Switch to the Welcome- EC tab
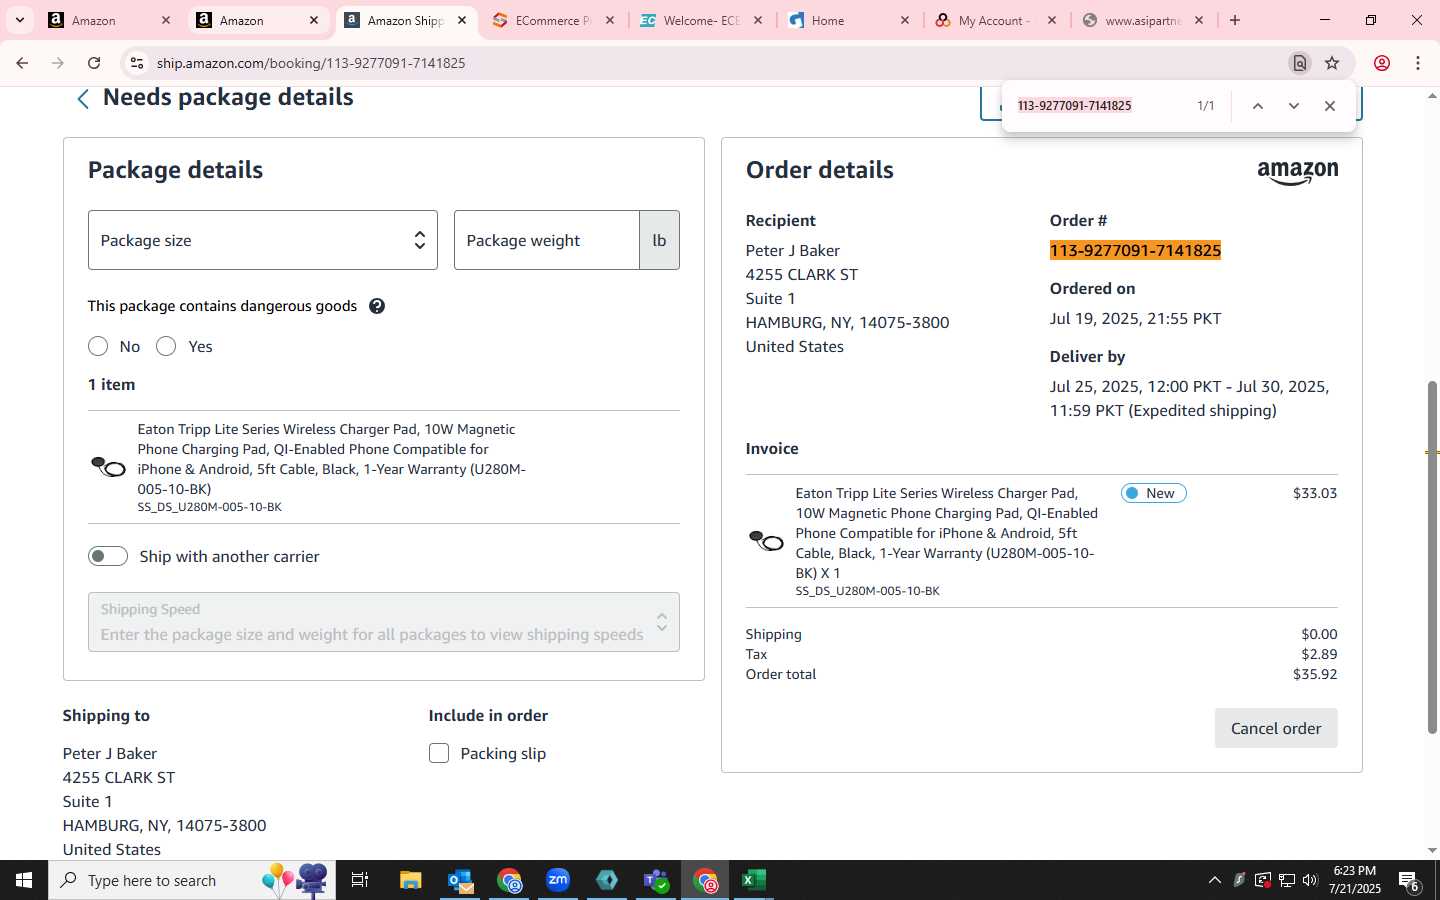Viewport: 1440px width, 900px height. click(701, 20)
